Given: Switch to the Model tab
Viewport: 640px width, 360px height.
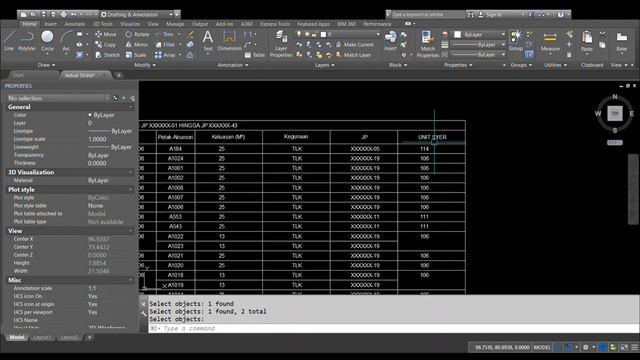Looking at the screenshot, I should point(17,337).
